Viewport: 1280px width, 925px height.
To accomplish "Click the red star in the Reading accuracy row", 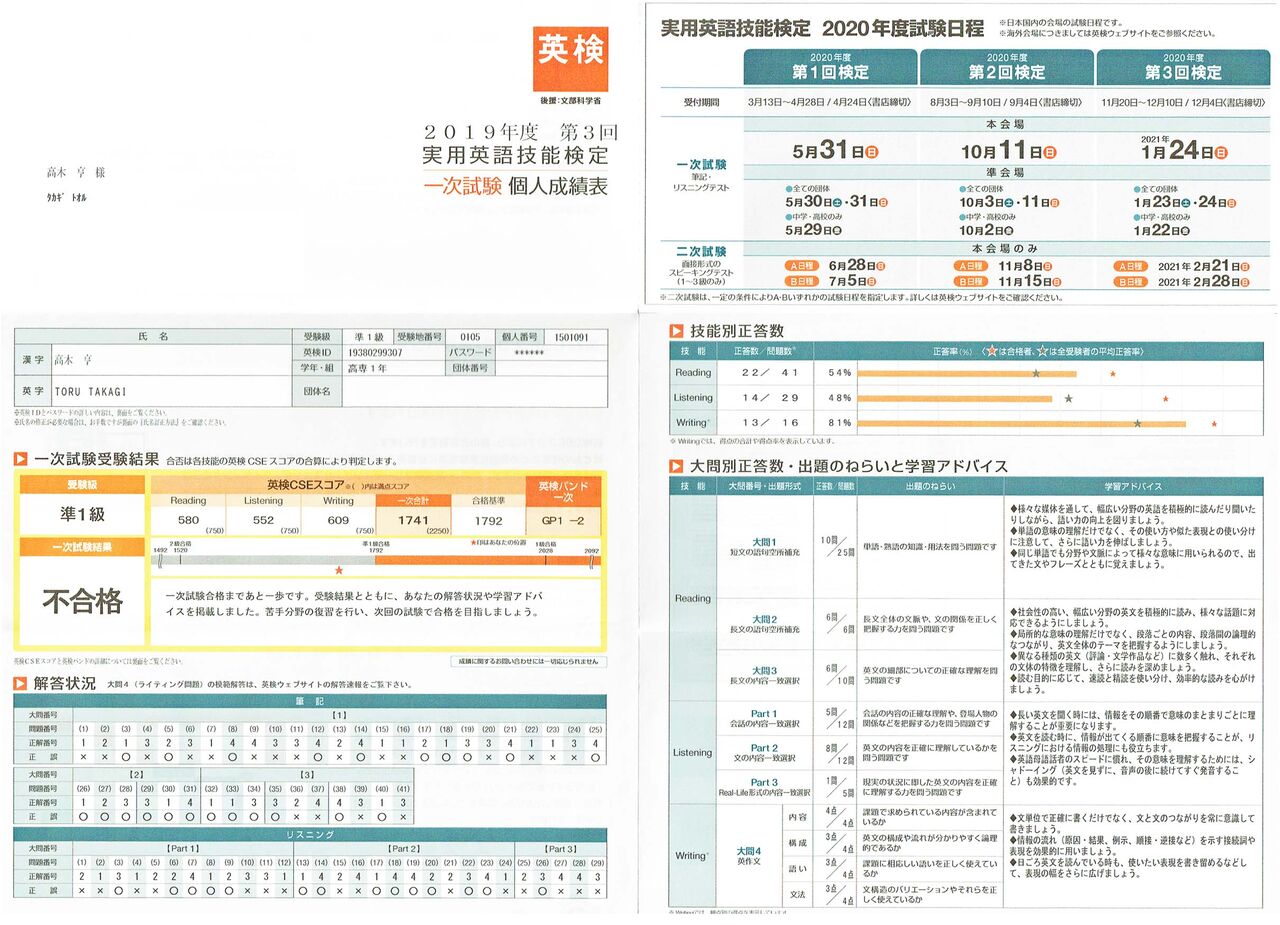I will (x=1113, y=373).
